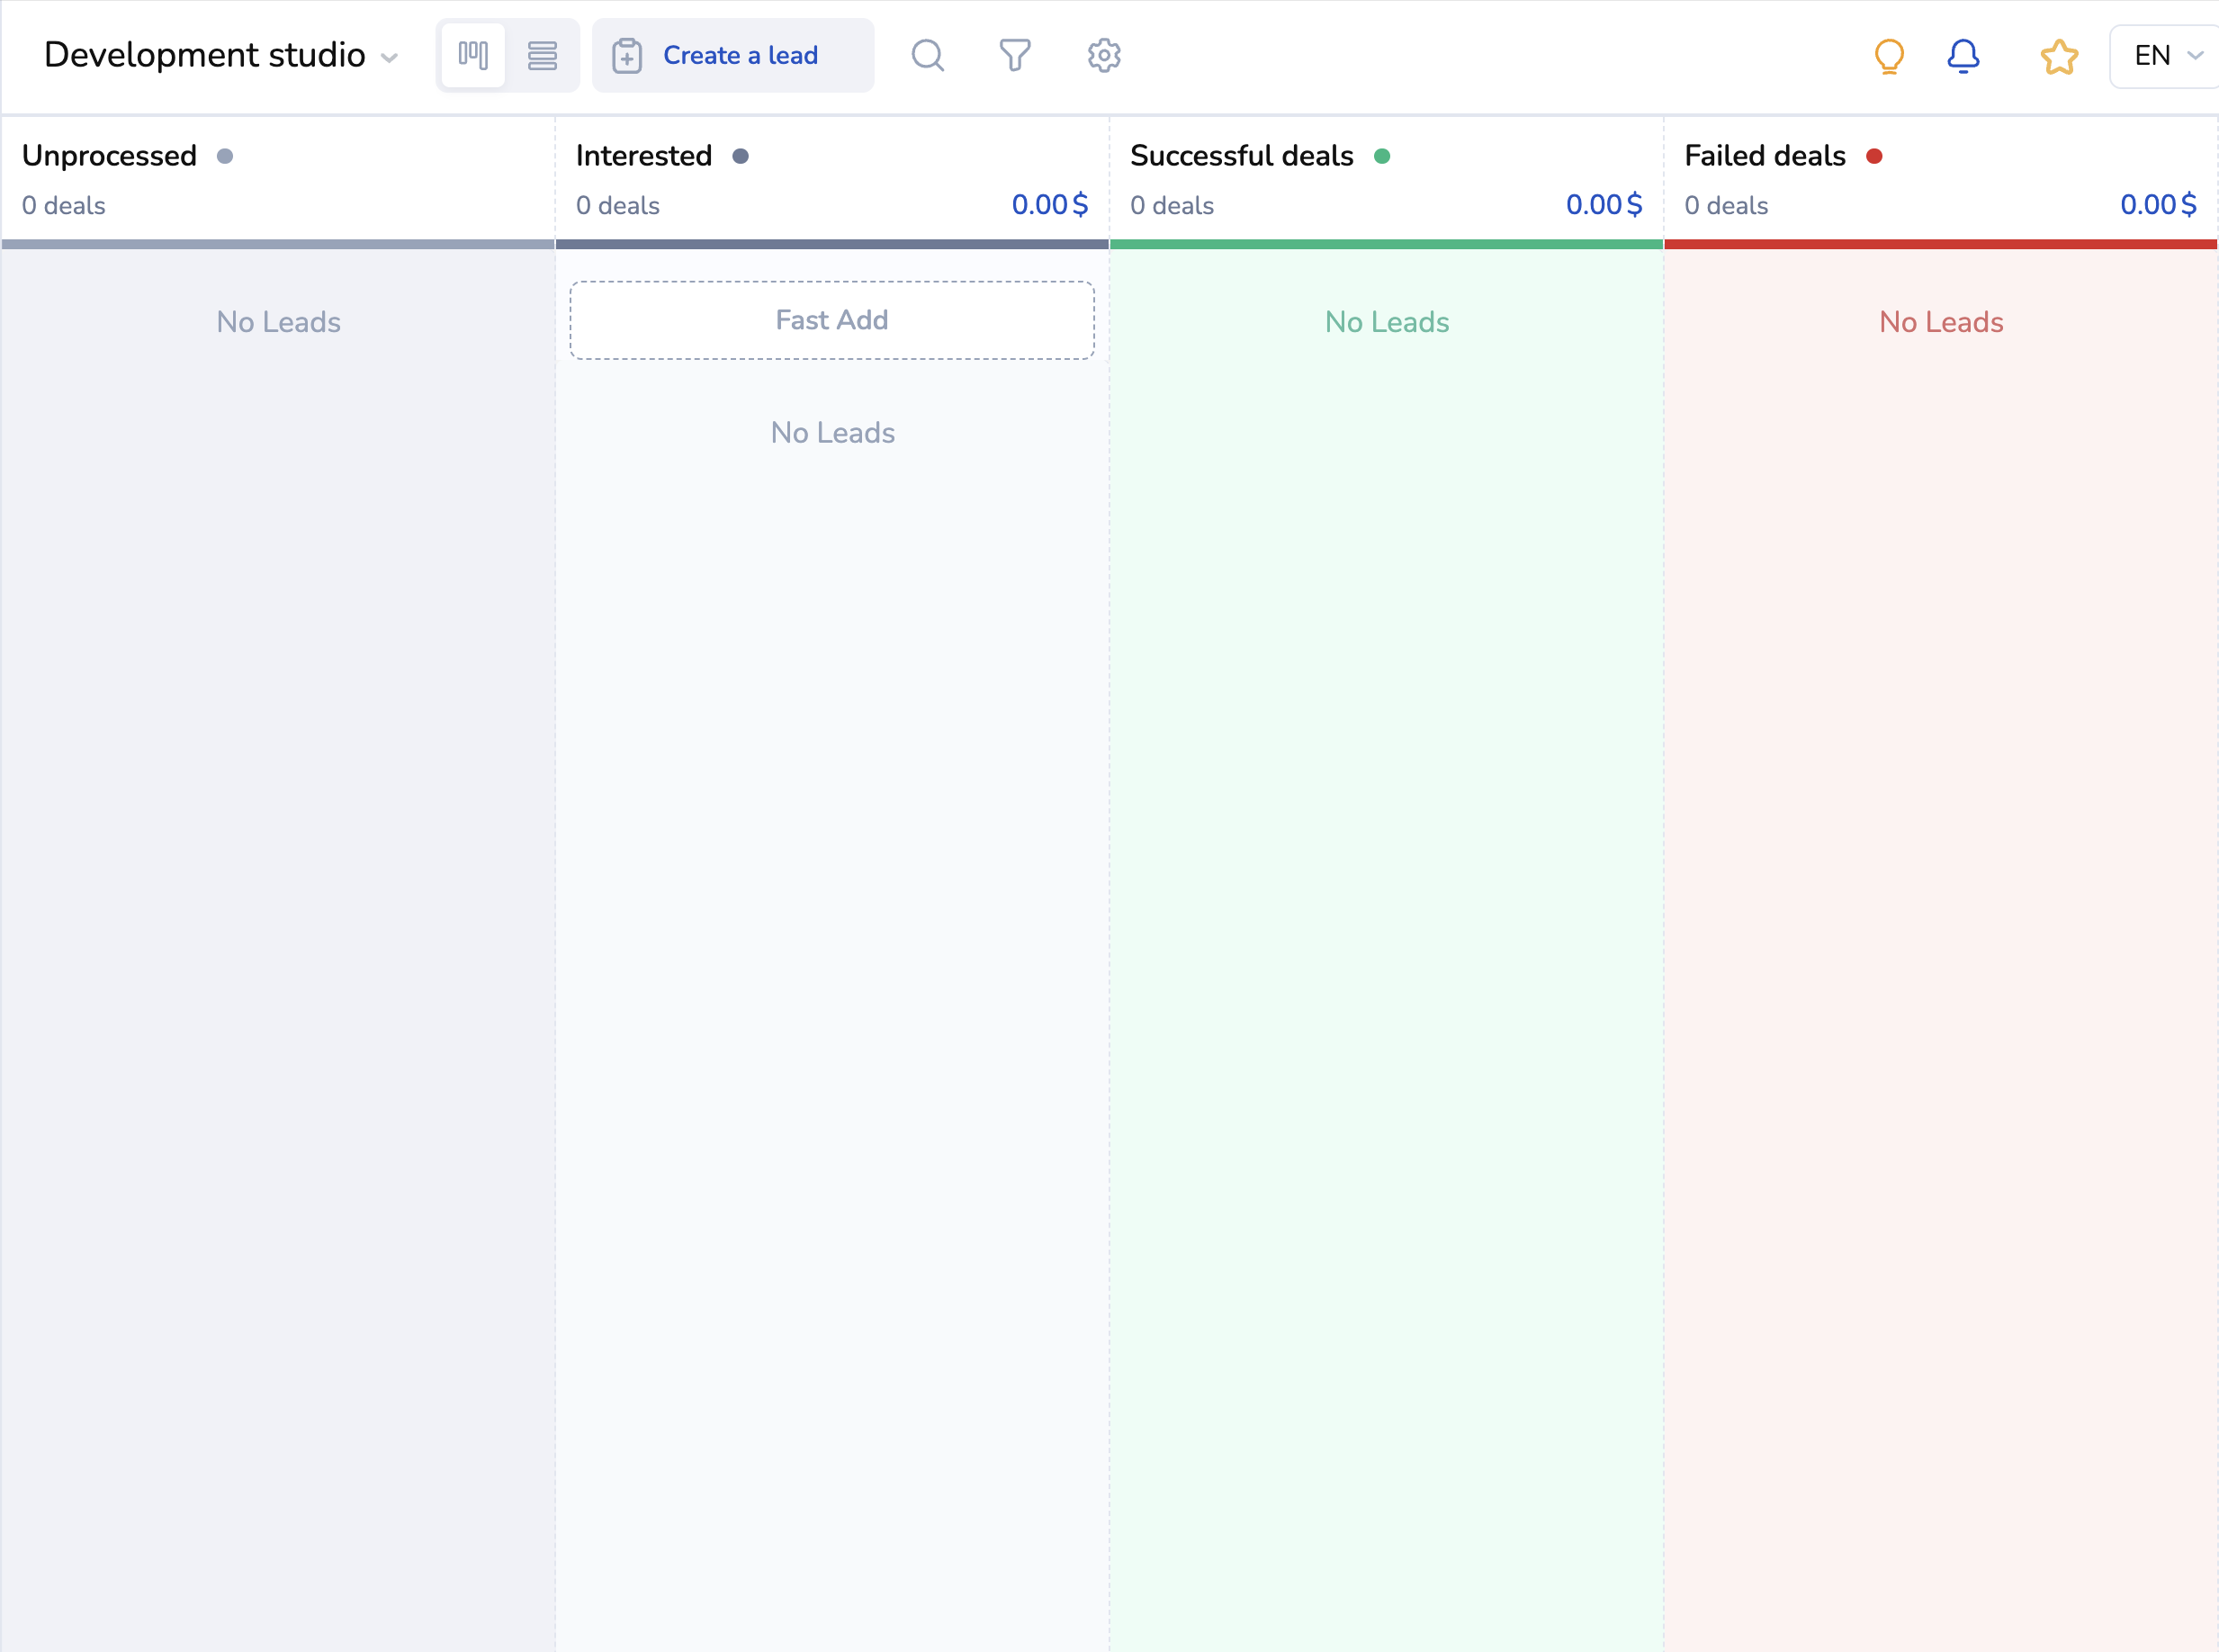Open the search magnifier icon
The image size is (2219, 1652).
click(927, 55)
